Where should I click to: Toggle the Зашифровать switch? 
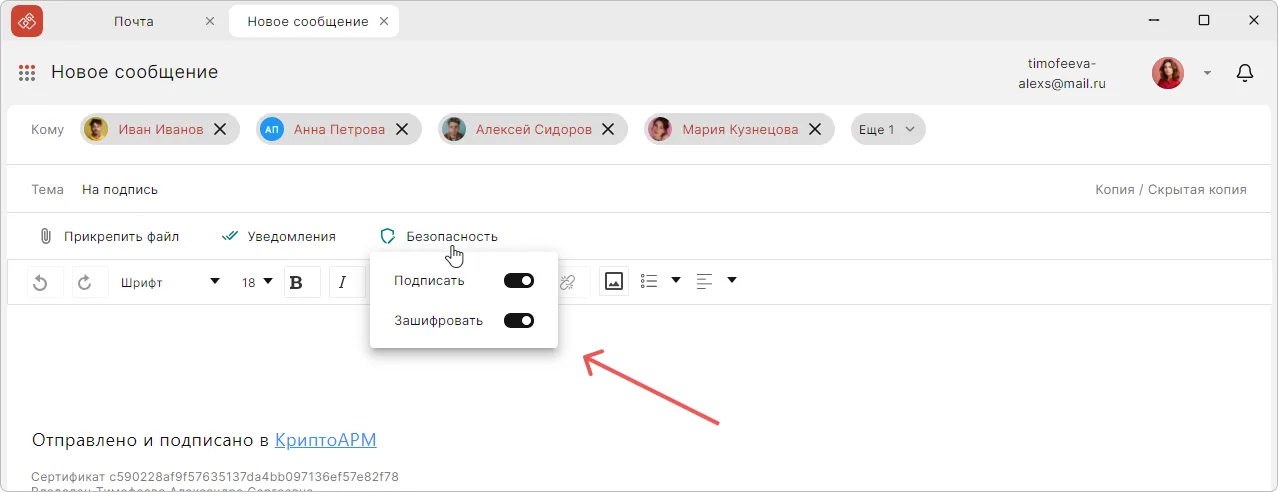[x=518, y=321]
